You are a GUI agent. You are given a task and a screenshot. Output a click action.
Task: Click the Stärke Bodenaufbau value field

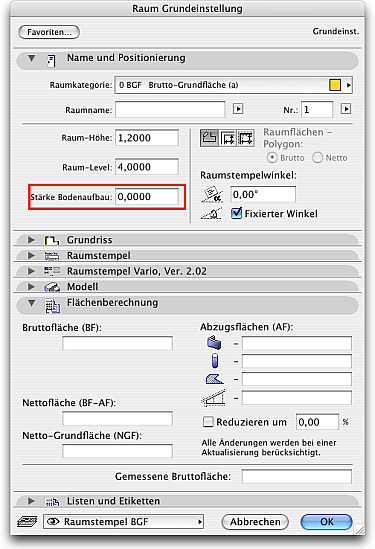(147, 196)
